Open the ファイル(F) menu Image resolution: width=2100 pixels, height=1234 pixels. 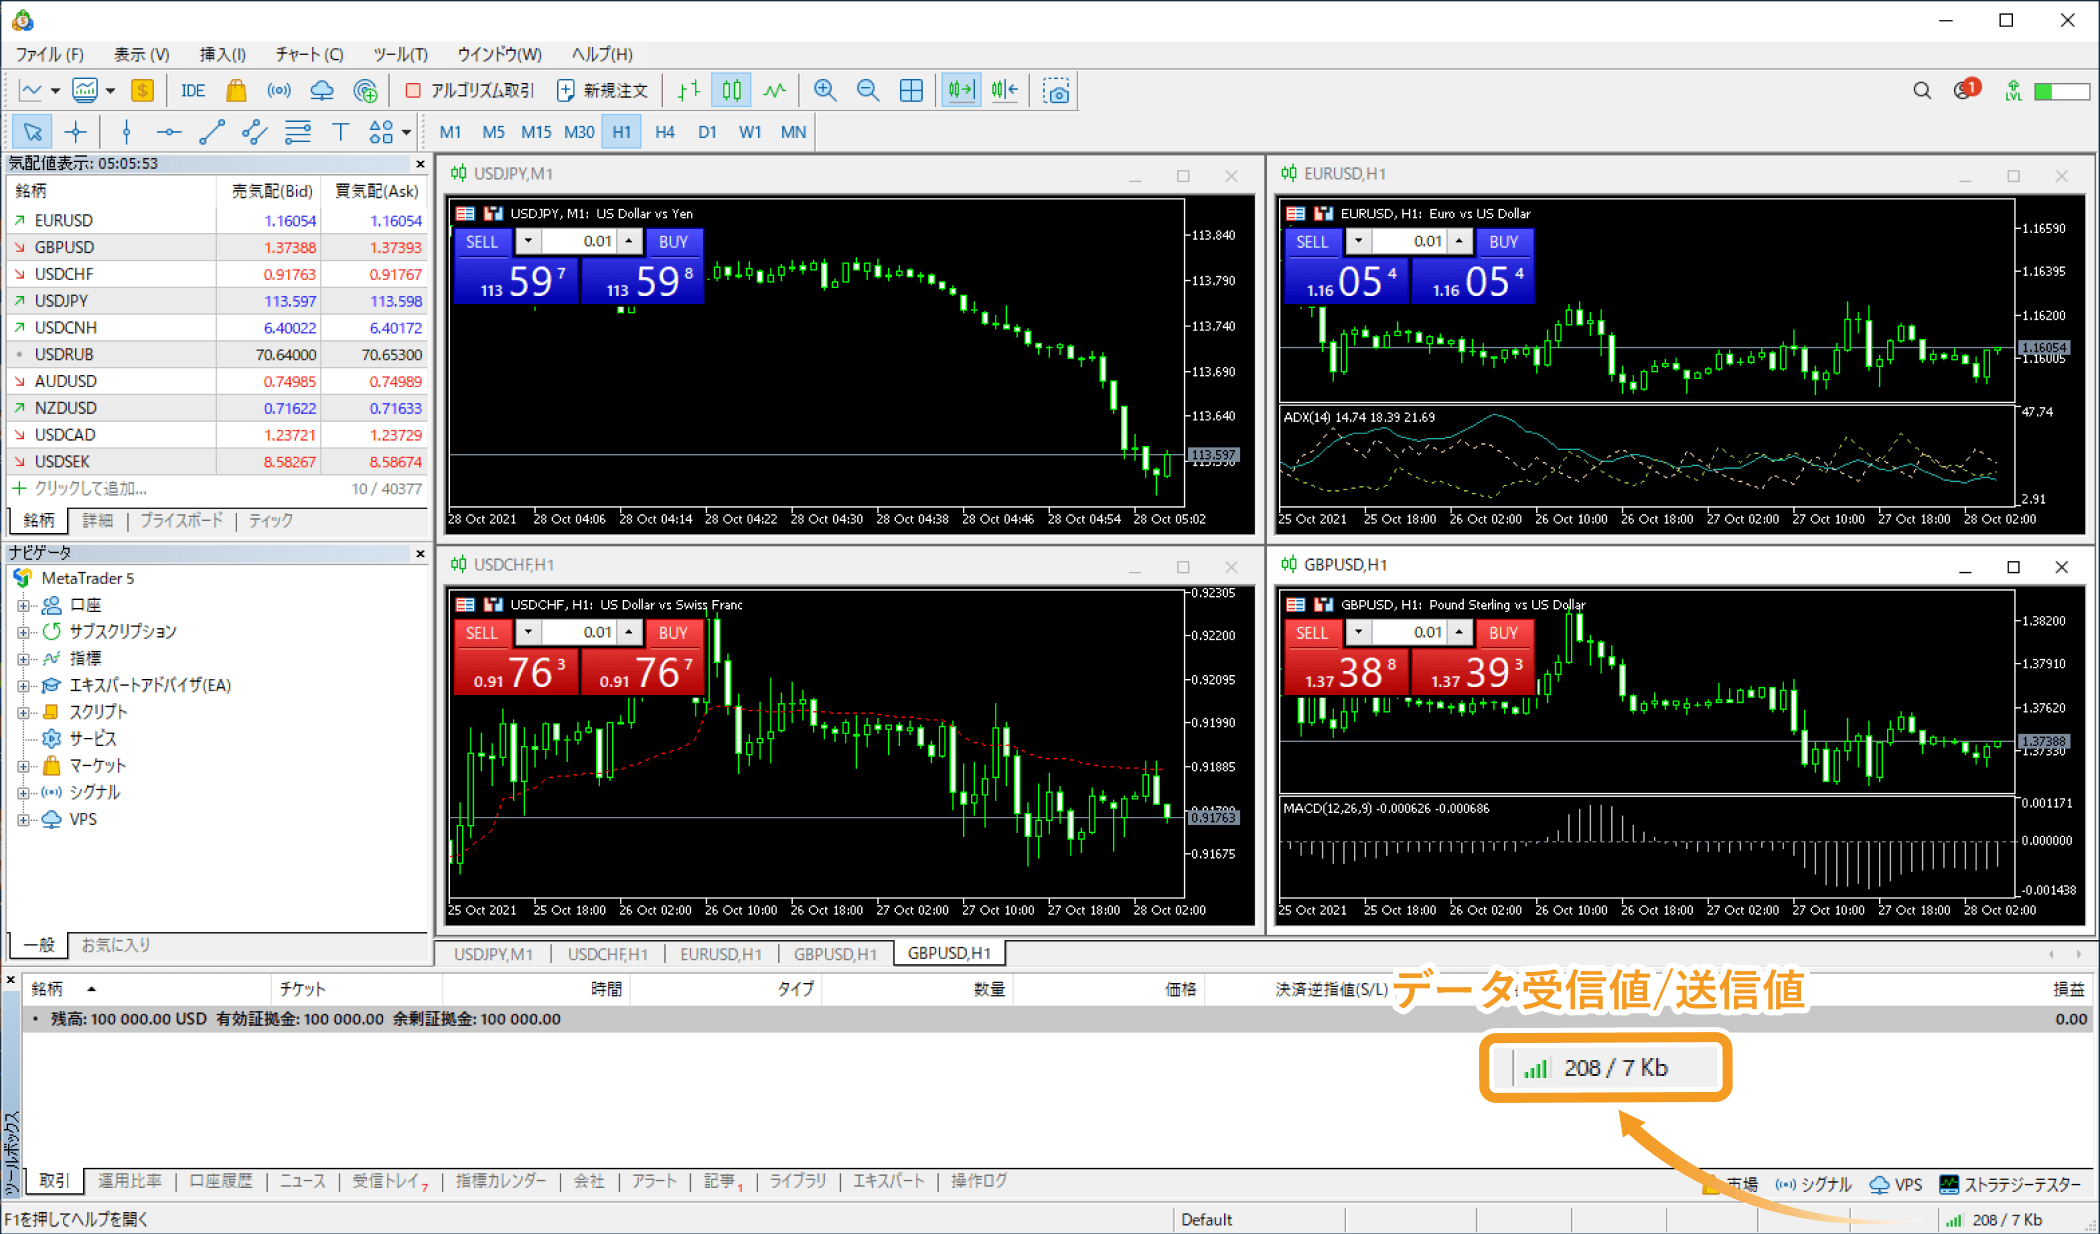(49, 54)
